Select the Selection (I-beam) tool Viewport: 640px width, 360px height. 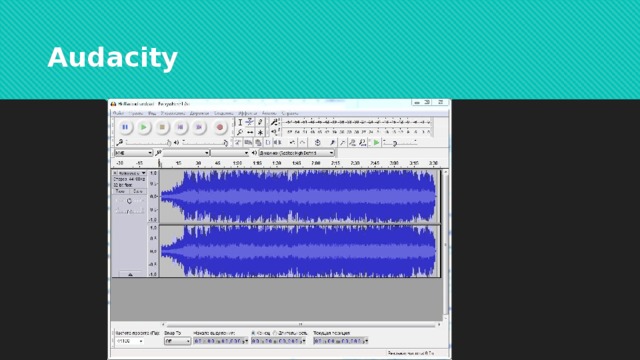240,122
